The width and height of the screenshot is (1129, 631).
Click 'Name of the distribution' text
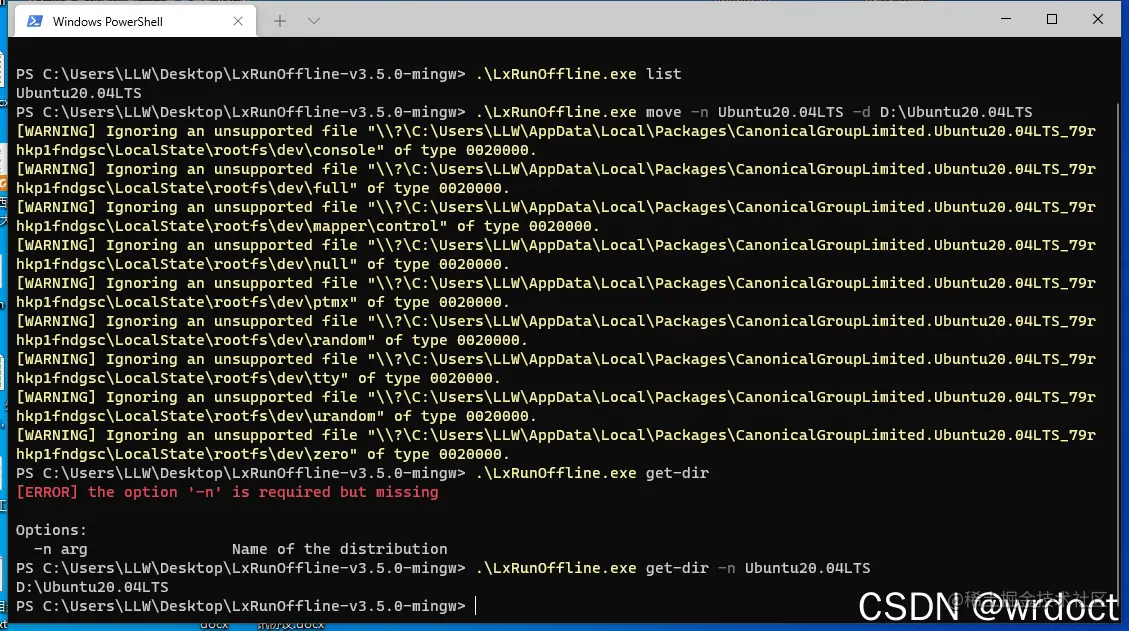339,549
